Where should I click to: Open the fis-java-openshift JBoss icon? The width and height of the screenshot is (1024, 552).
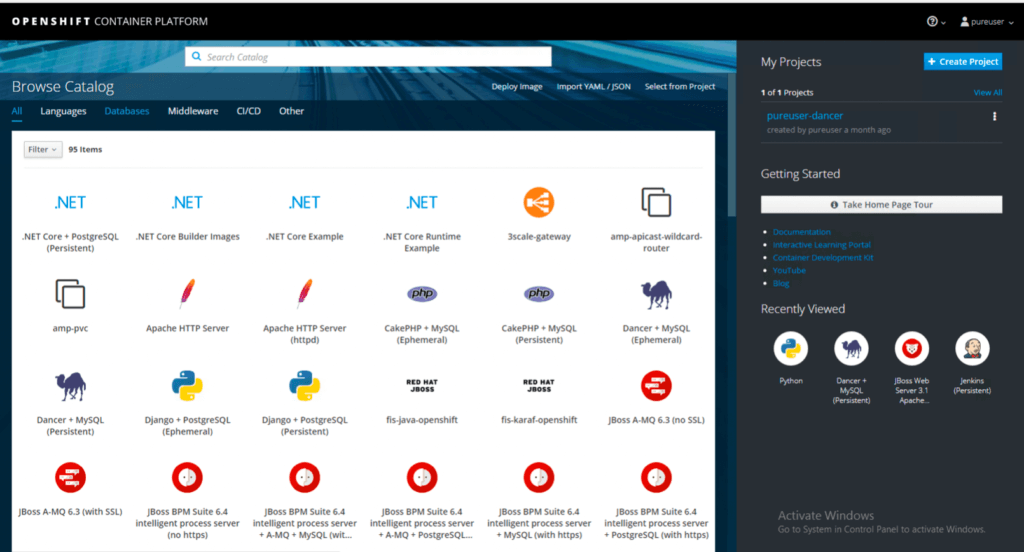422,385
